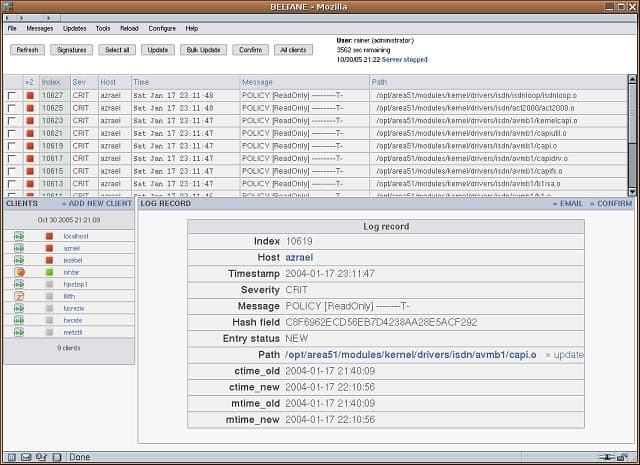Image resolution: width=640 pixels, height=465 pixels.
Task: Open the Configure menu
Action: point(162,29)
